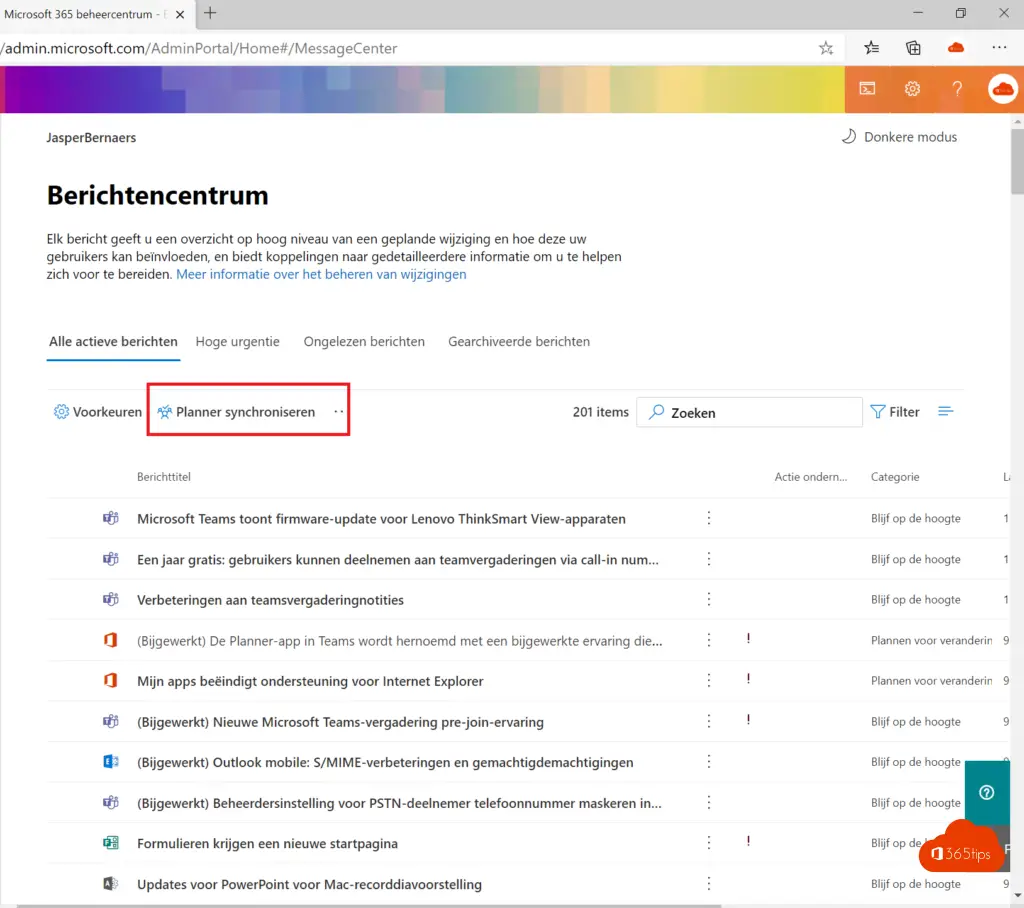Open the link Meer informatie over het beheren van wijzigingen
Screen dimensions: 1024x908
tap(321, 274)
